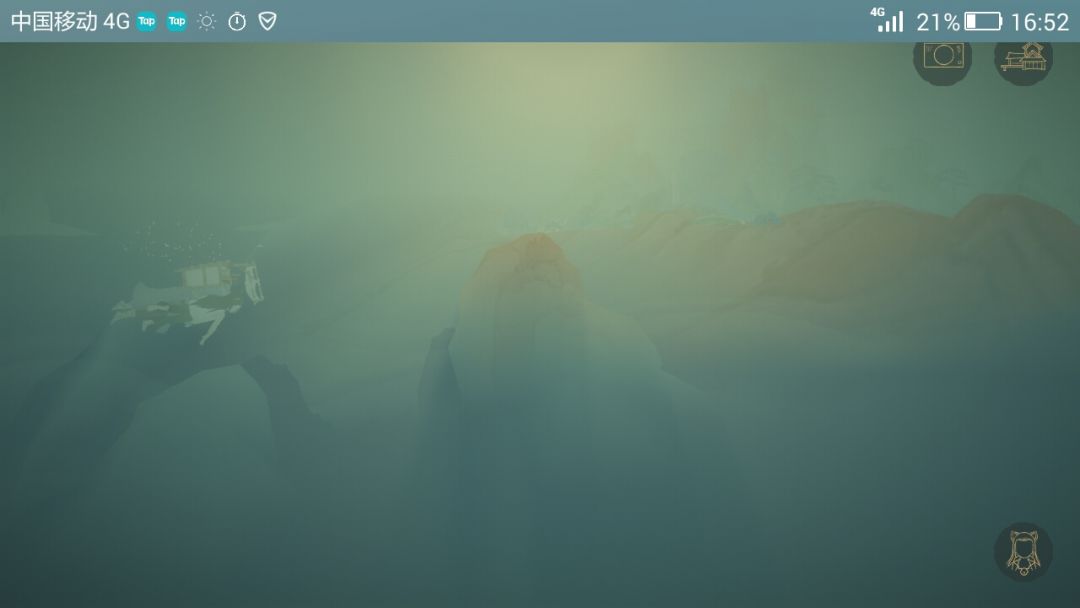Tap the 4G signal strength icon

click(x=886, y=20)
